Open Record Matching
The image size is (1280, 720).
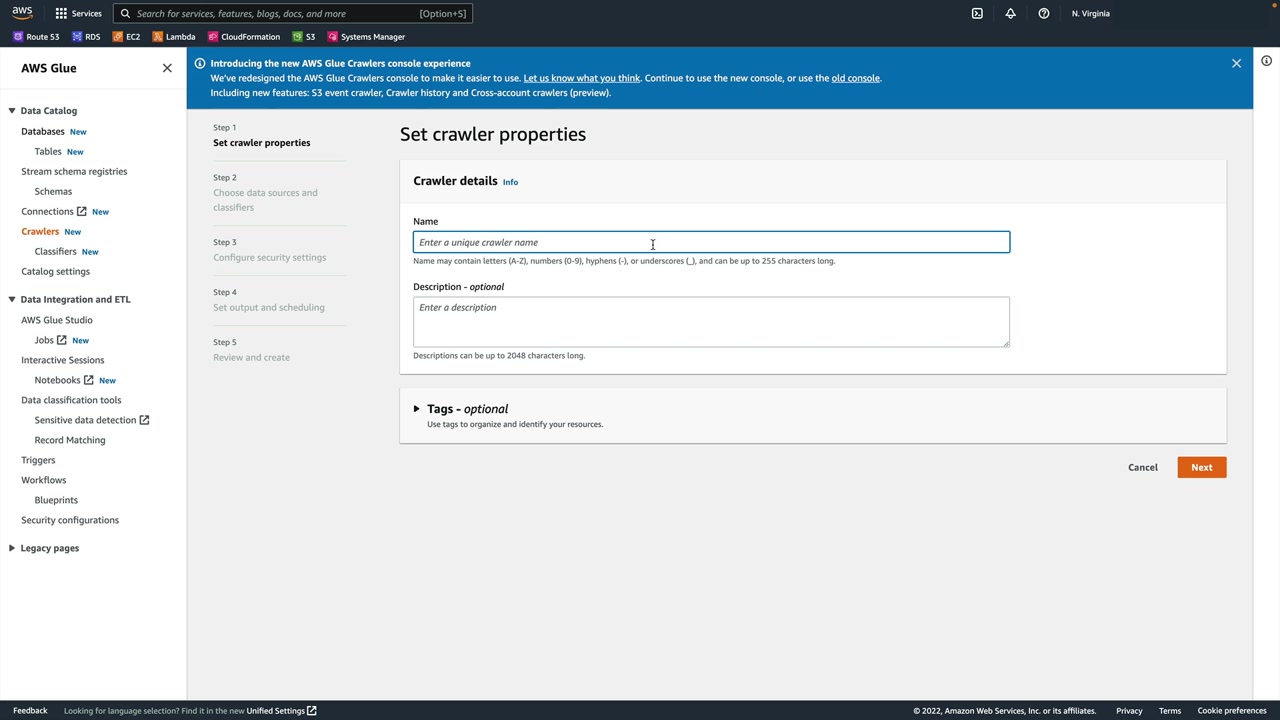69,440
